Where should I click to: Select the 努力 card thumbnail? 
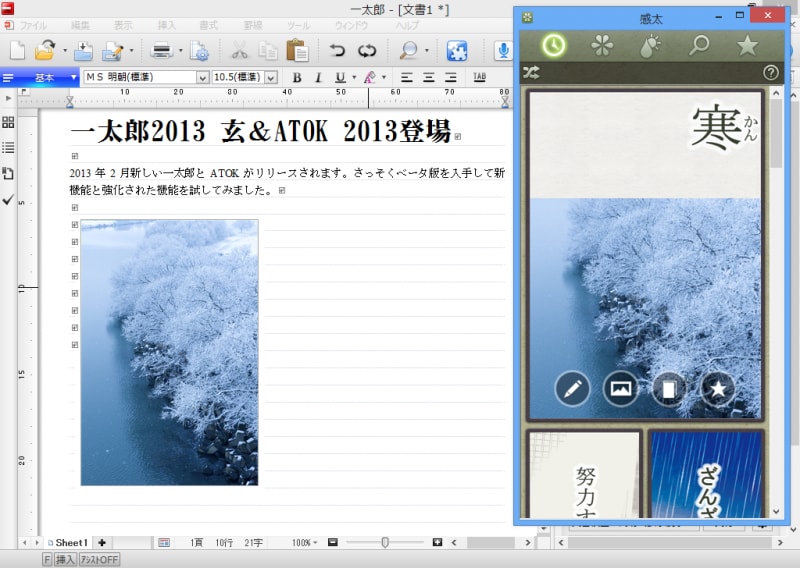pos(584,474)
